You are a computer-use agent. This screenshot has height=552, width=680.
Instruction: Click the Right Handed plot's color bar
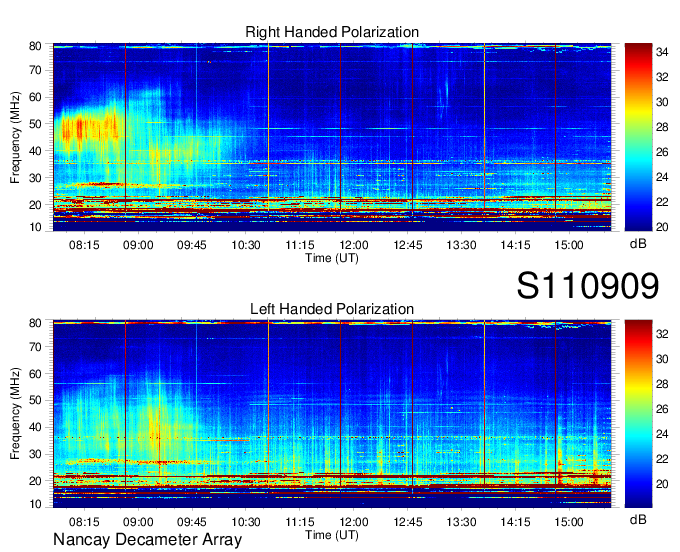pyautogui.click(x=638, y=137)
